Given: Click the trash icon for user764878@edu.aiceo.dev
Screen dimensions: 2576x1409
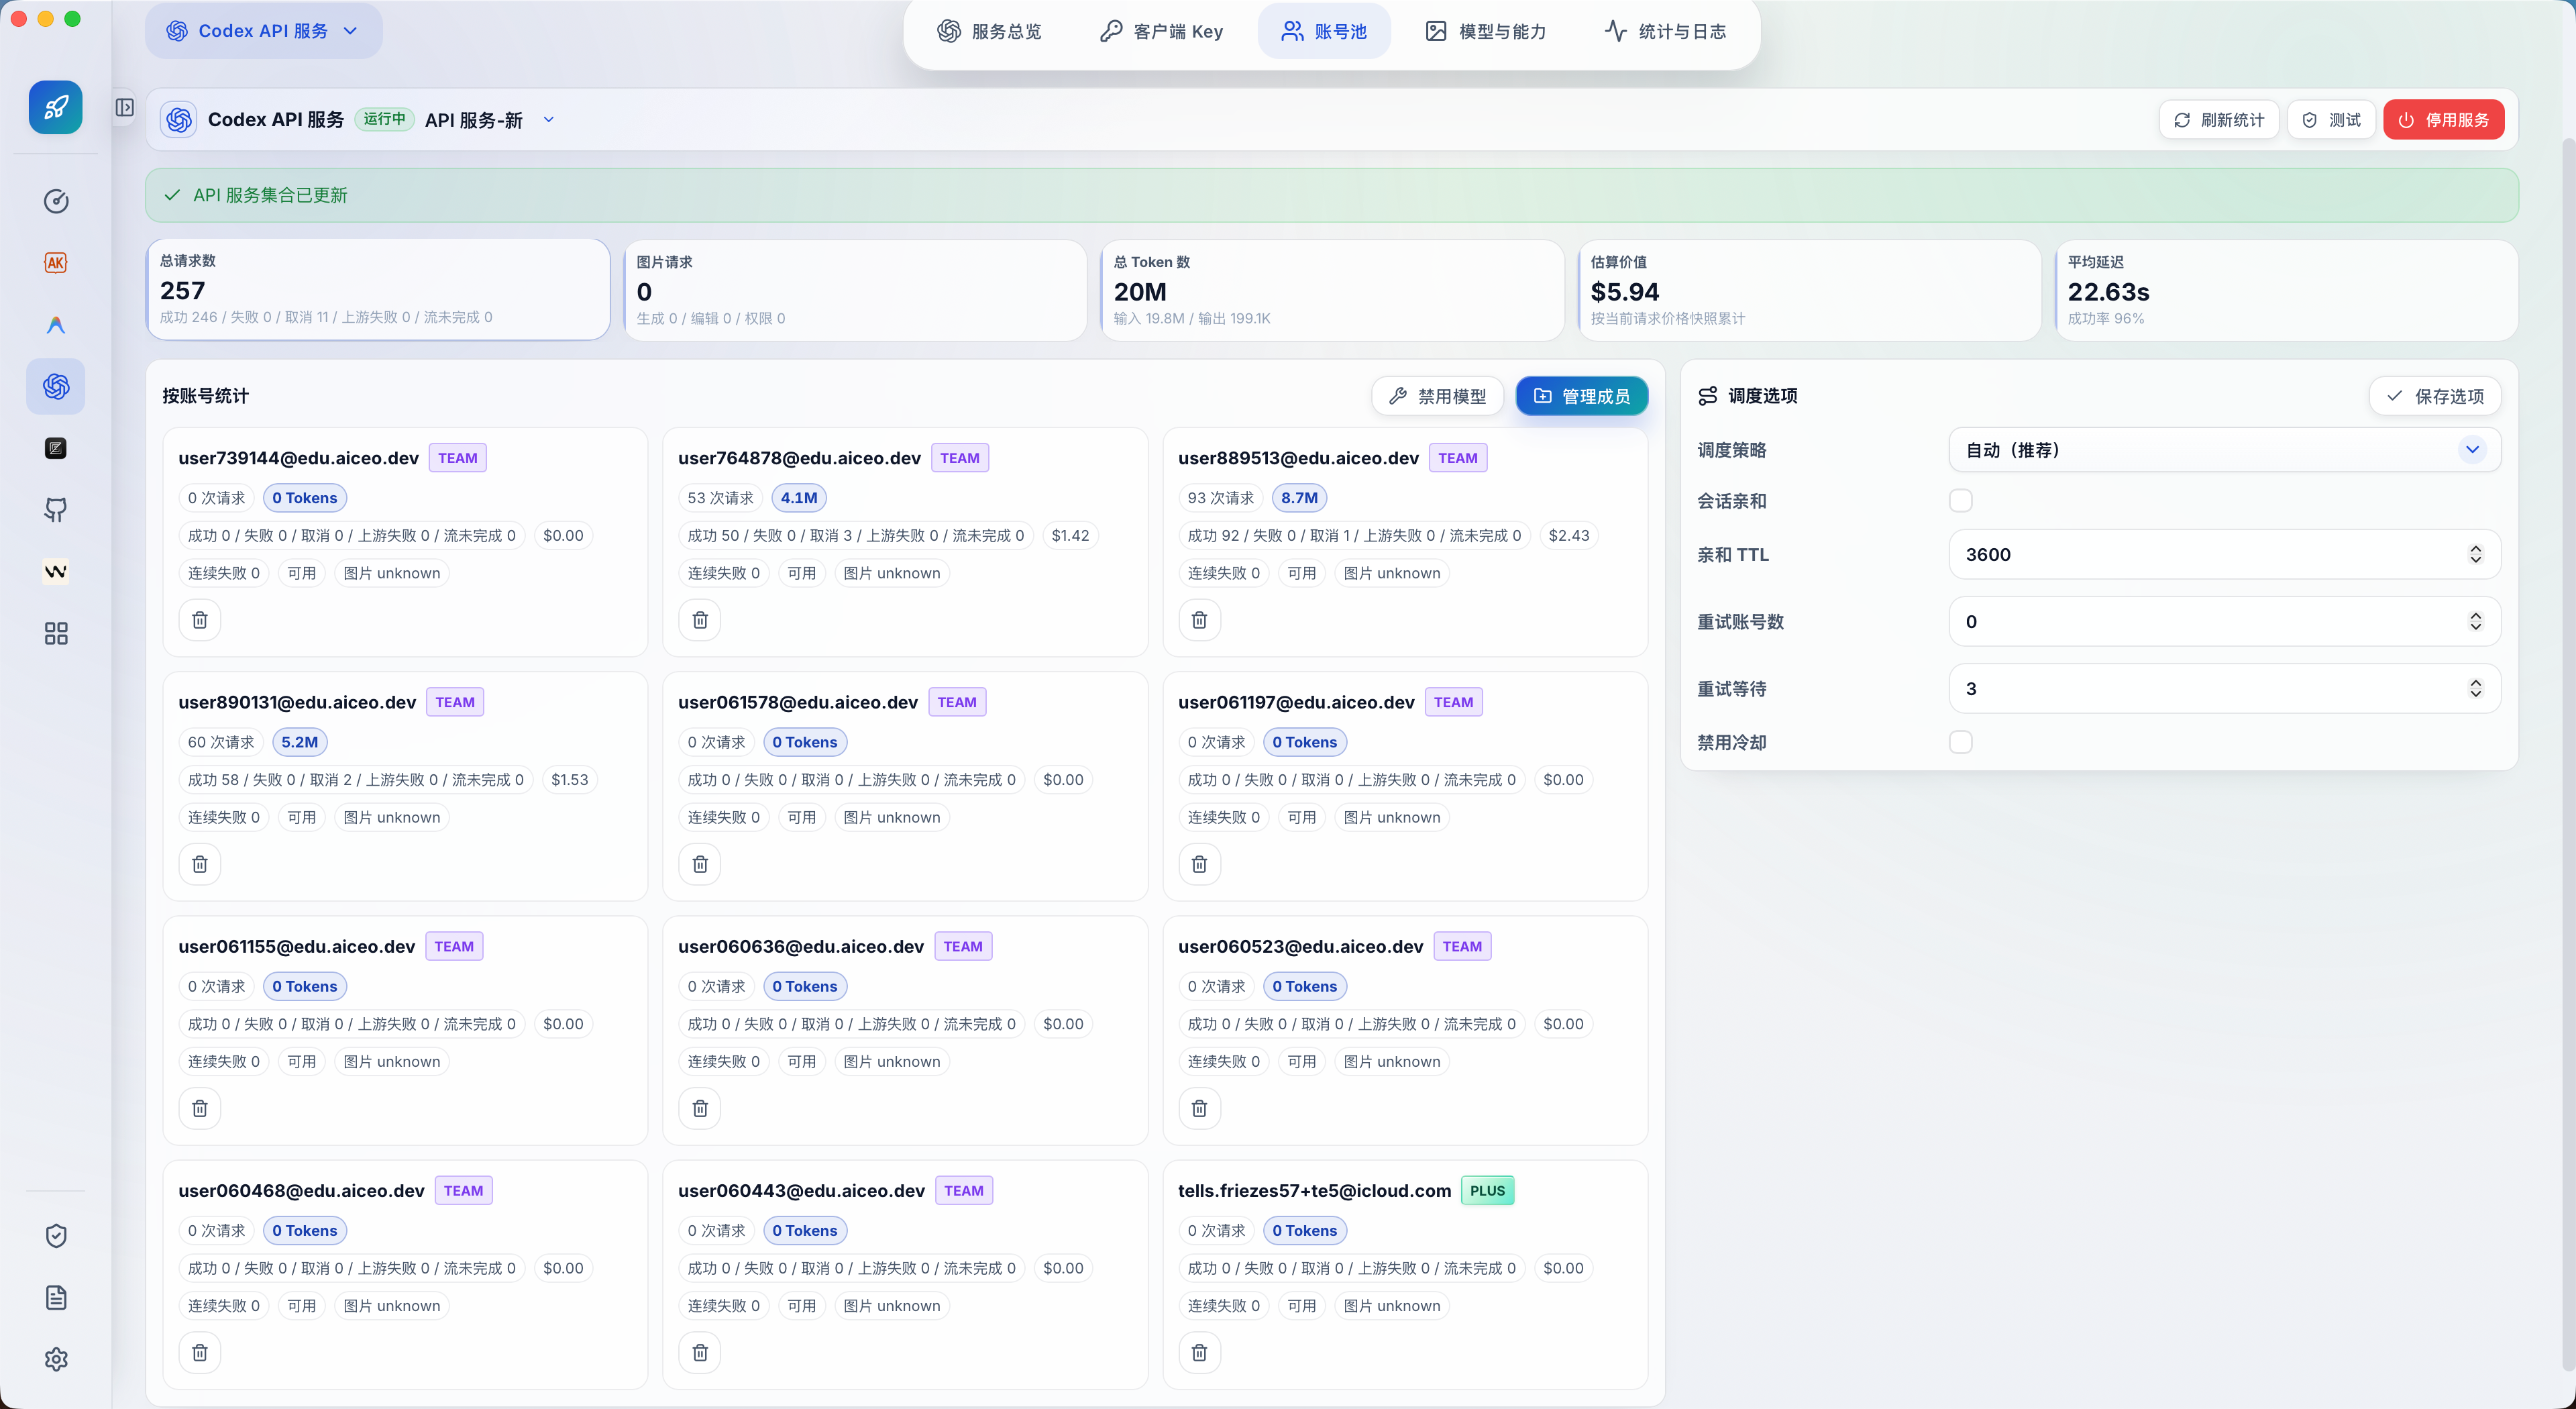Looking at the screenshot, I should (x=700, y=620).
